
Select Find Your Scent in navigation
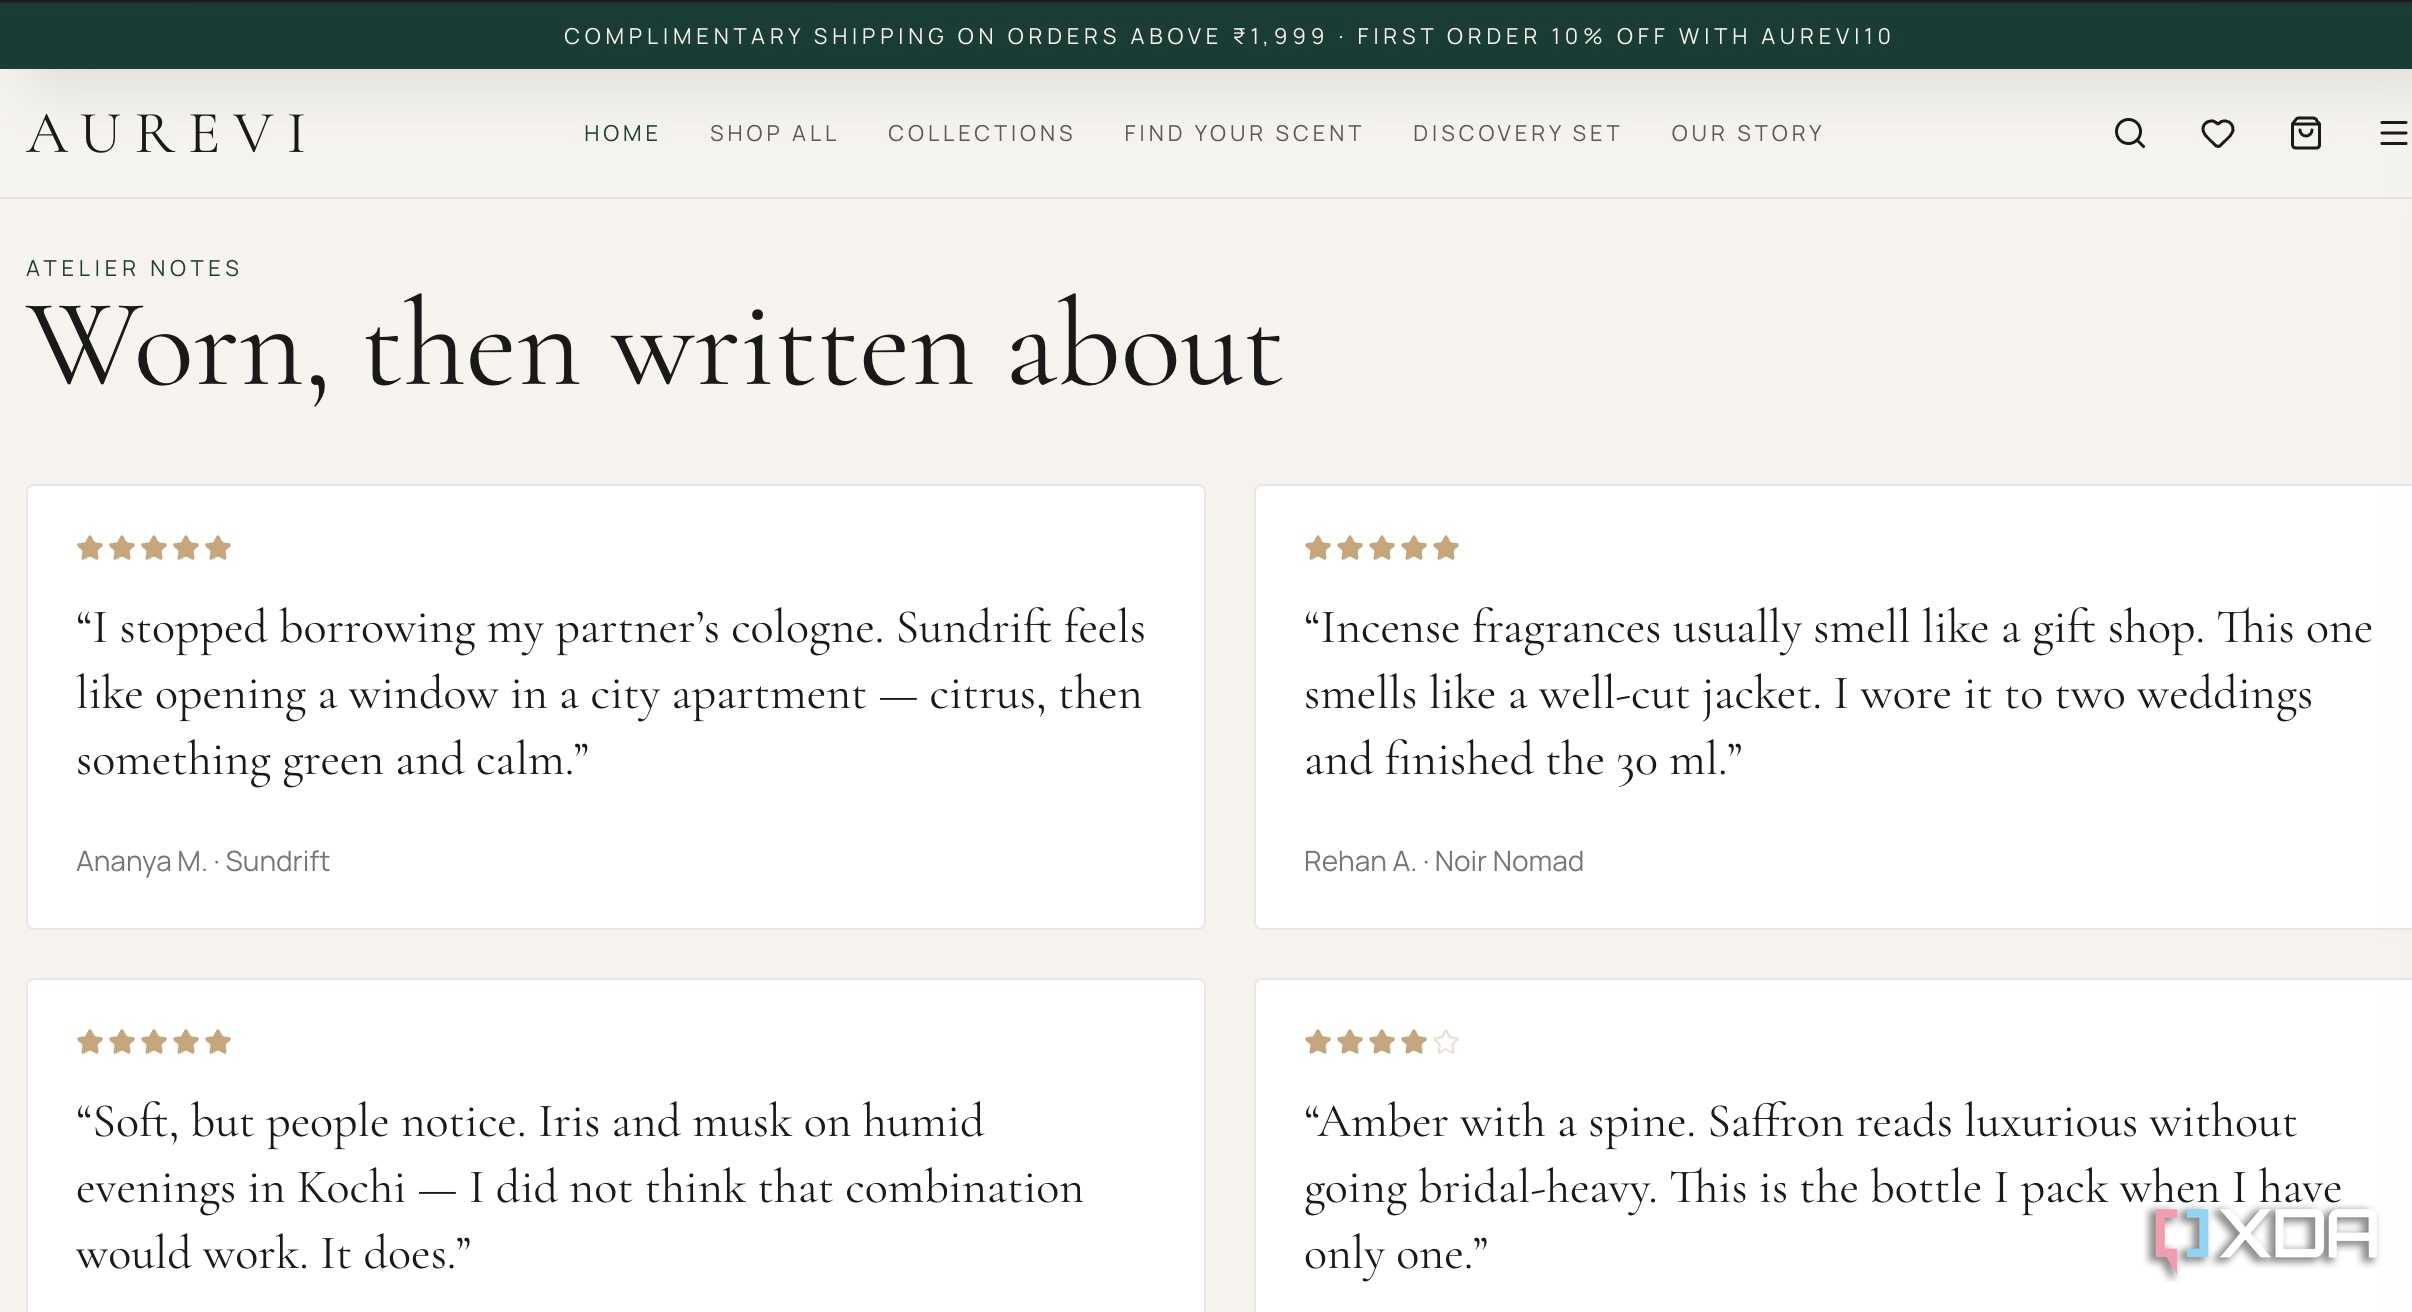1243,133
